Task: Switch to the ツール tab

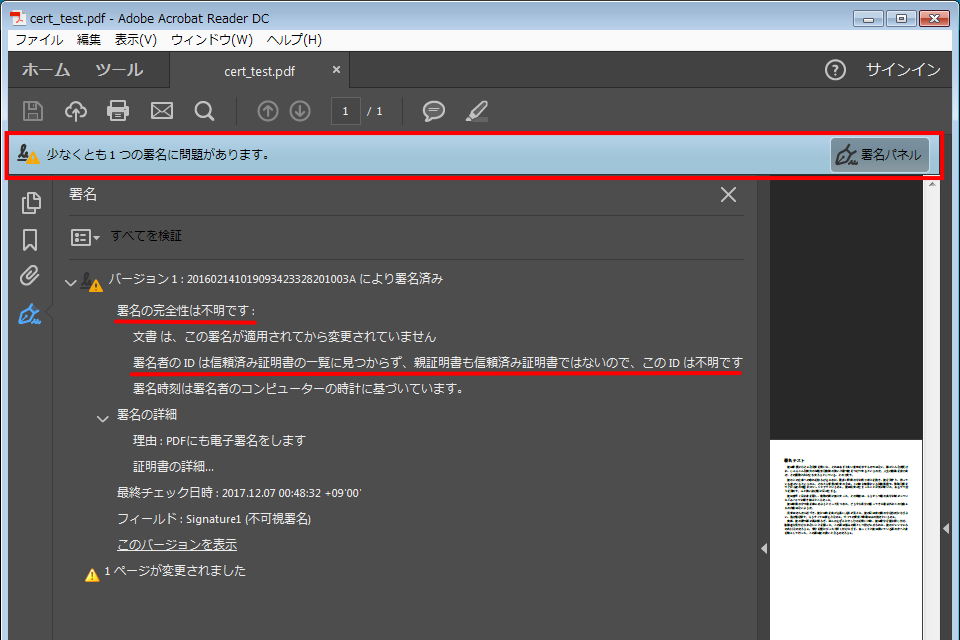Action: pos(119,70)
